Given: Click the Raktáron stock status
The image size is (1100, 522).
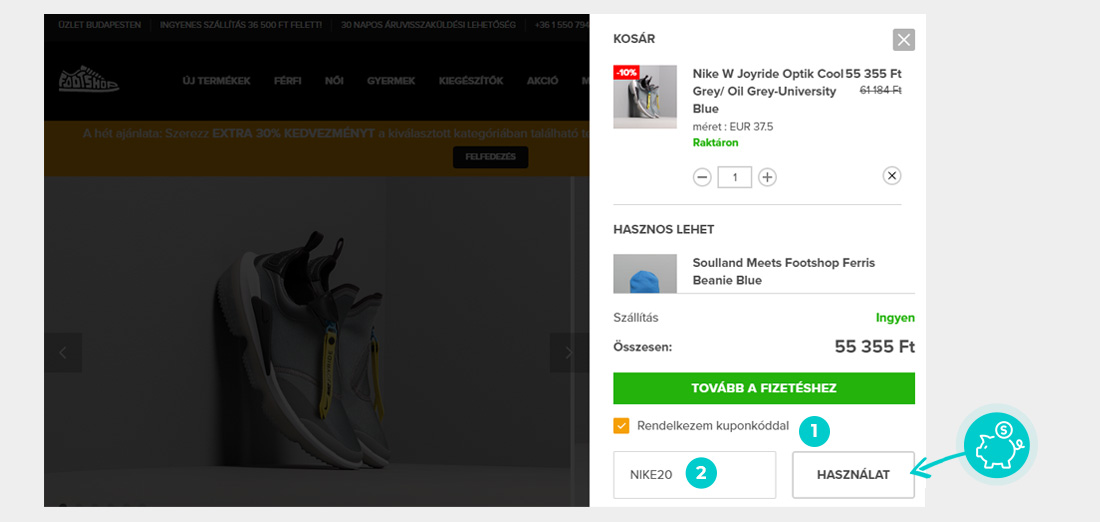Looking at the screenshot, I should 715,142.
